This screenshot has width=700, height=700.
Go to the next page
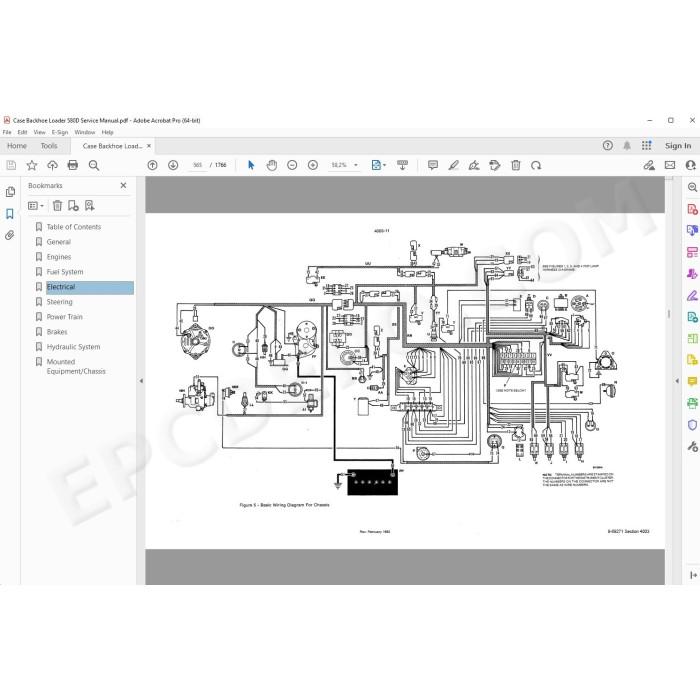[173, 165]
